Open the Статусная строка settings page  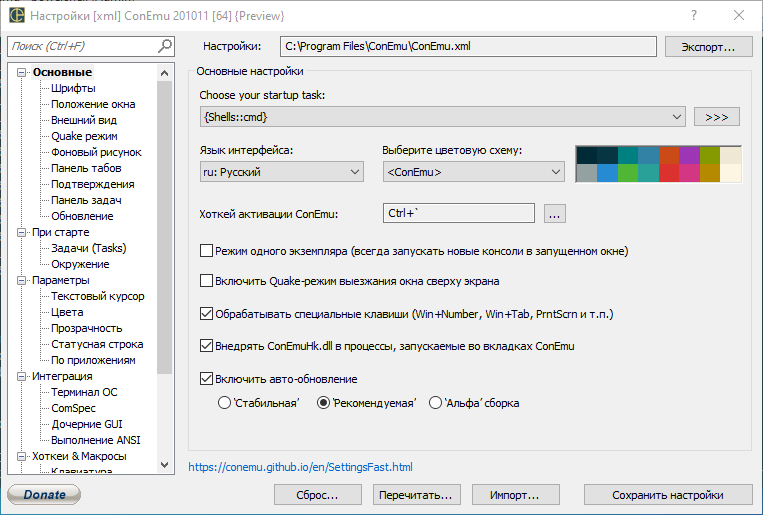(97, 344)
